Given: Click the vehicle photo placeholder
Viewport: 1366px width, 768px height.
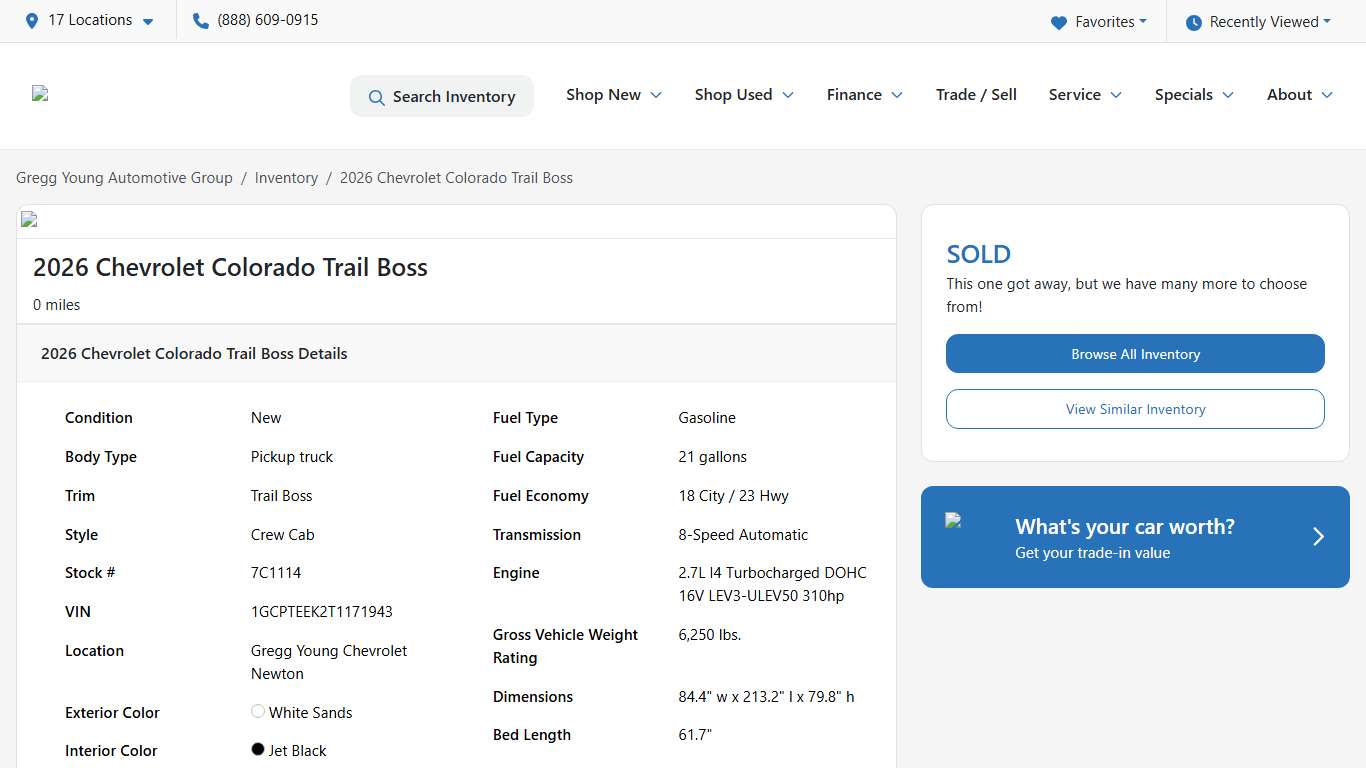Looking at the screenshot, I should (x=29, y=220).
